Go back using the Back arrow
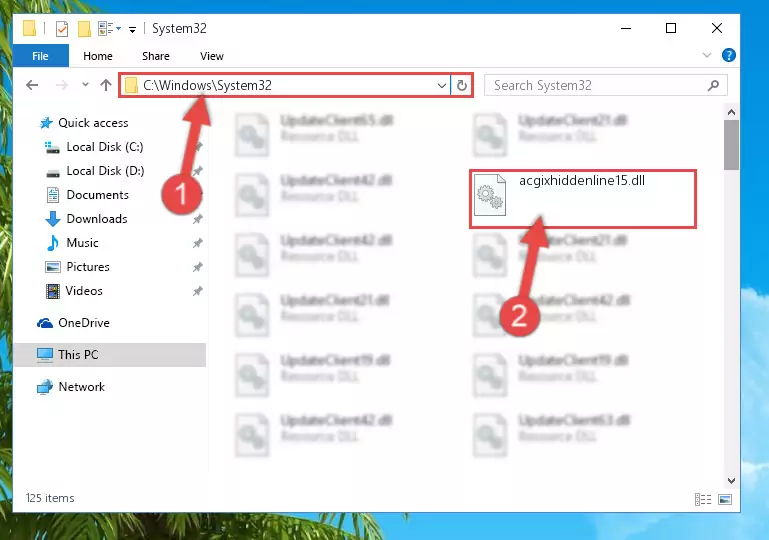This screenshot has height=540, width=769. click(x=32, y=85)
